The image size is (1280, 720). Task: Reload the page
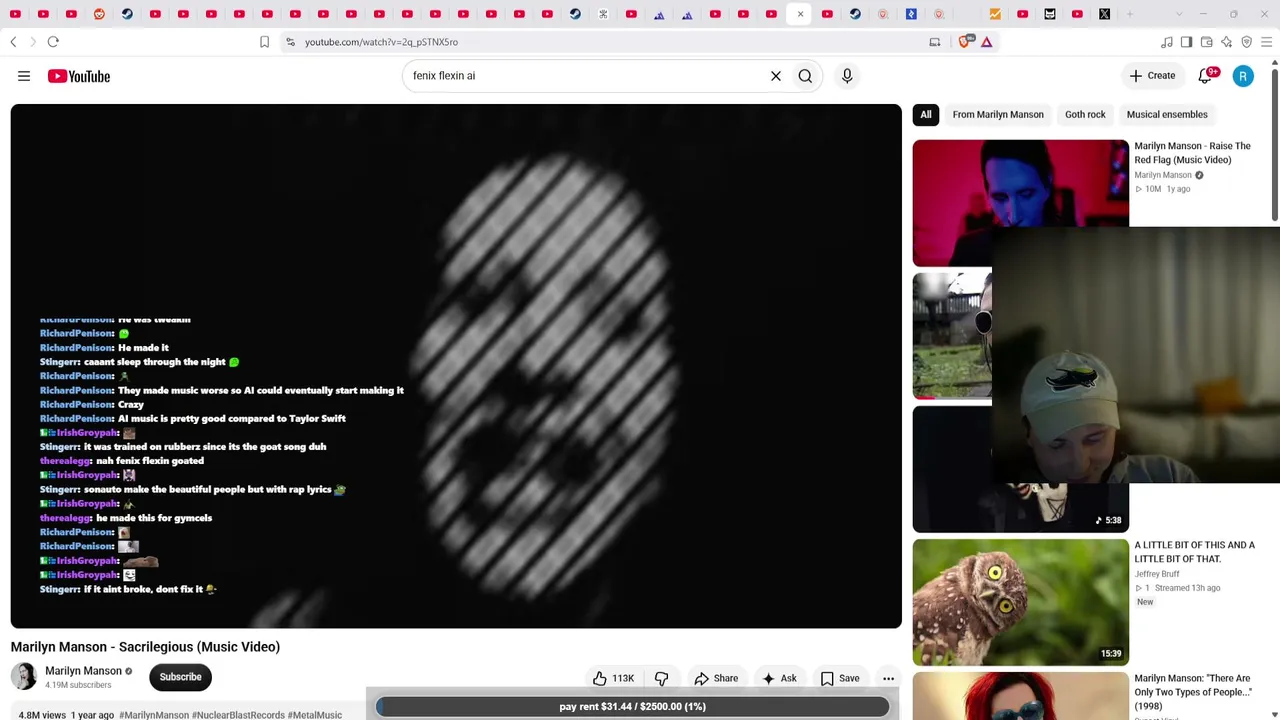(53, 42)
